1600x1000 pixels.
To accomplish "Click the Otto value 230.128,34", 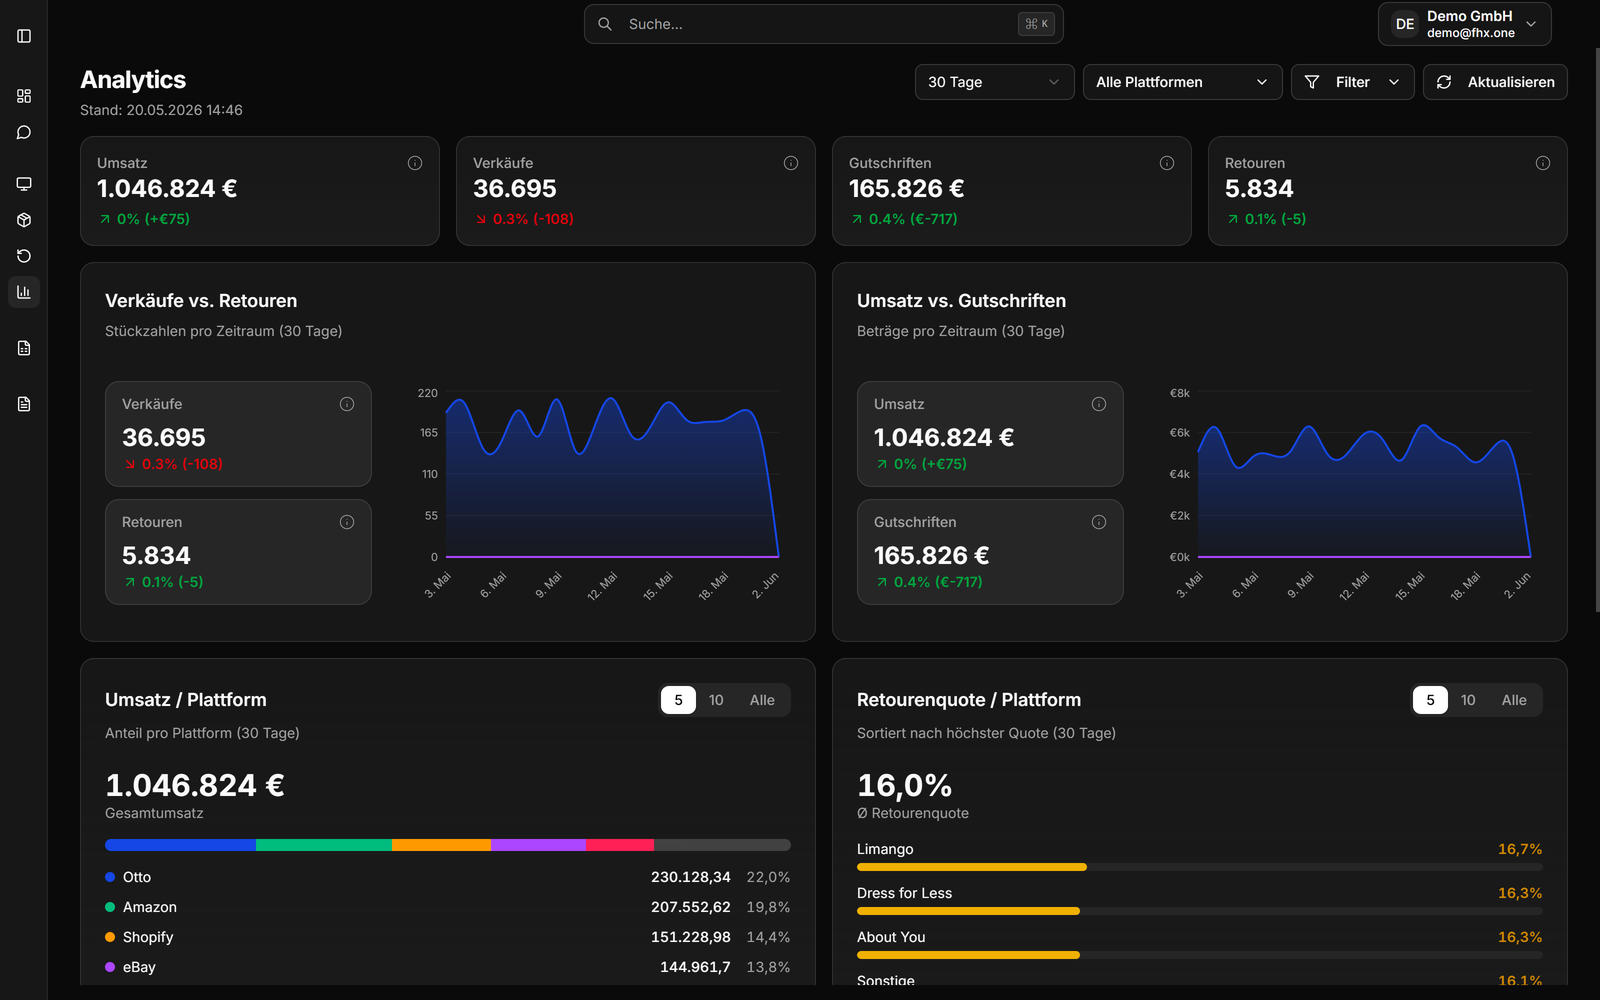I will point(691,877).
